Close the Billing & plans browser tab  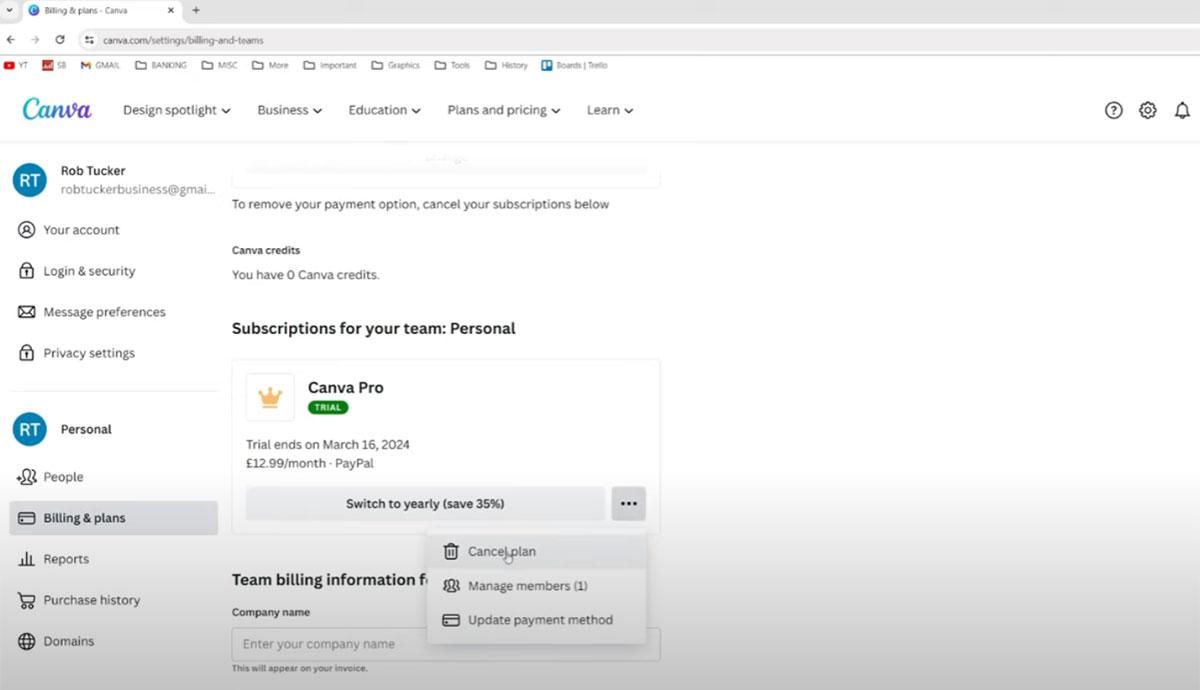(x=171, y=10)
